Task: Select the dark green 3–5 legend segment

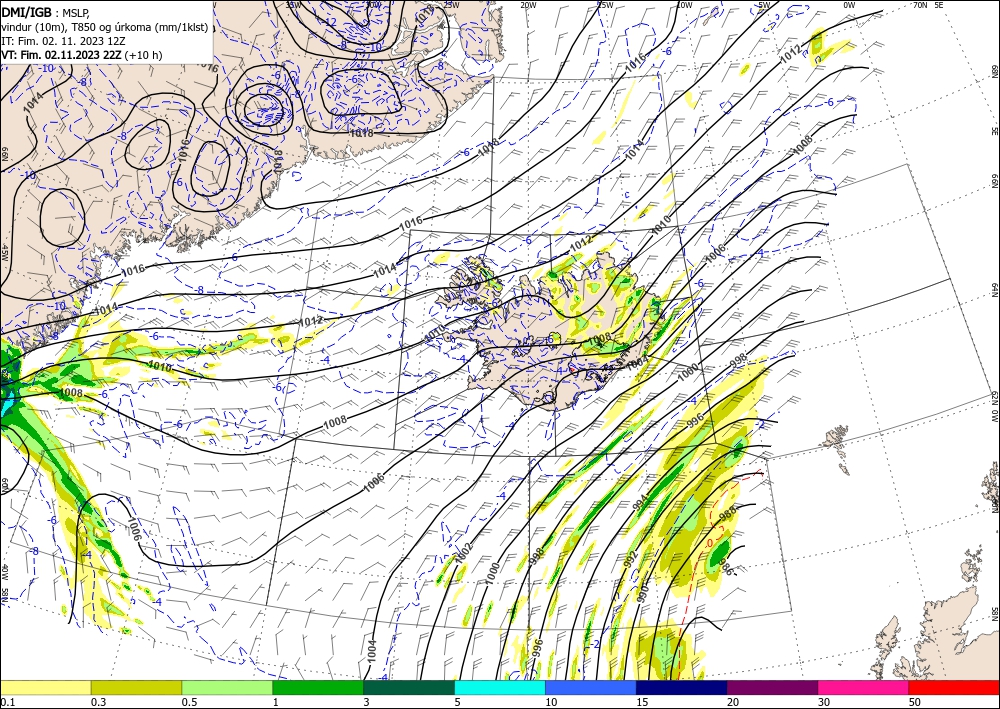Action: click(x=409, y=687)
